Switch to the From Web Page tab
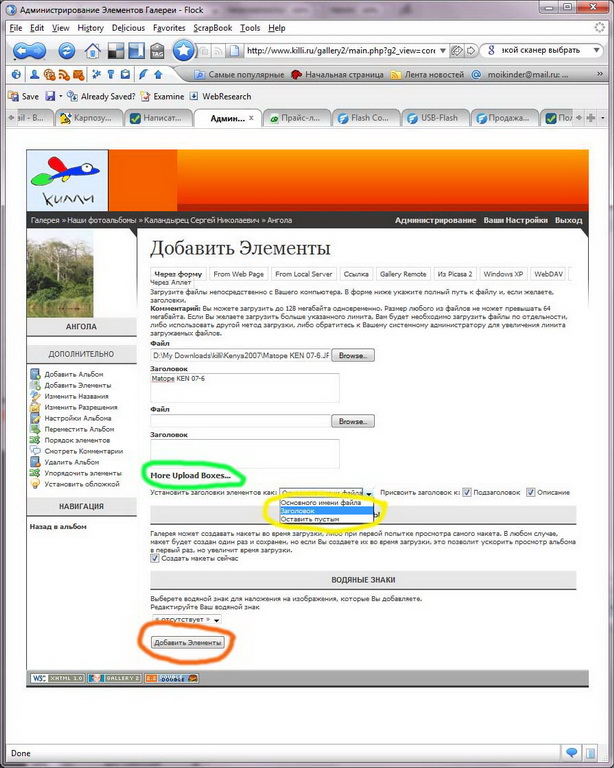614x768 pixels. point(238,273)
